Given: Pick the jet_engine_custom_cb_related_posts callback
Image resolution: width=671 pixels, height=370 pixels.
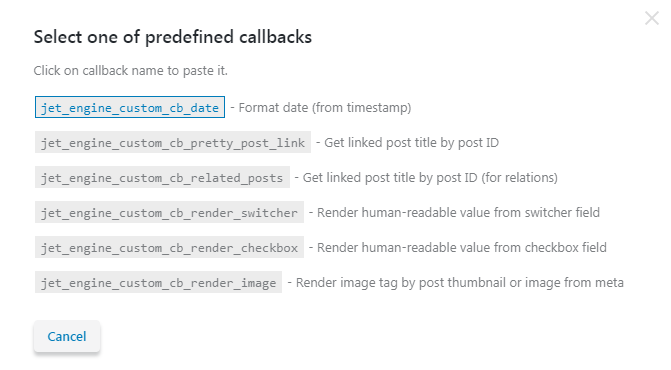Looking at the screenshot, I should tap(162, 177).
